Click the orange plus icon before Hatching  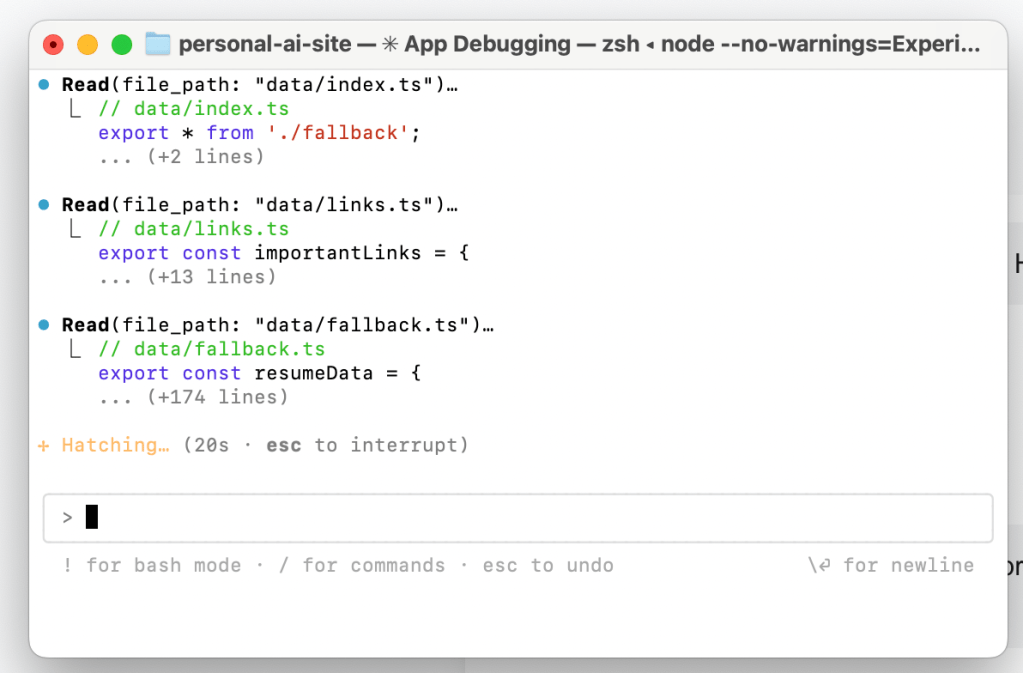click(x=43, y=445)
